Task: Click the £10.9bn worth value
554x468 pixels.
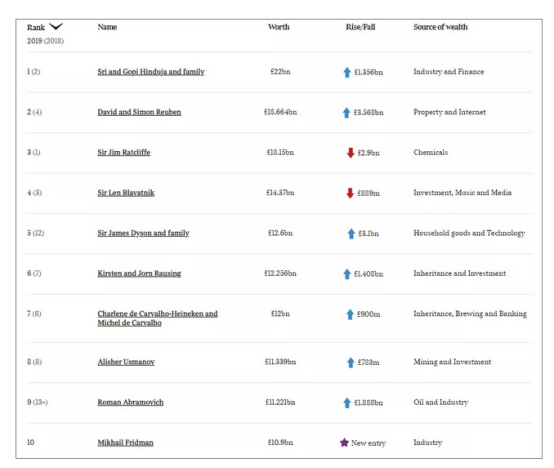Action: click(280, 442)
